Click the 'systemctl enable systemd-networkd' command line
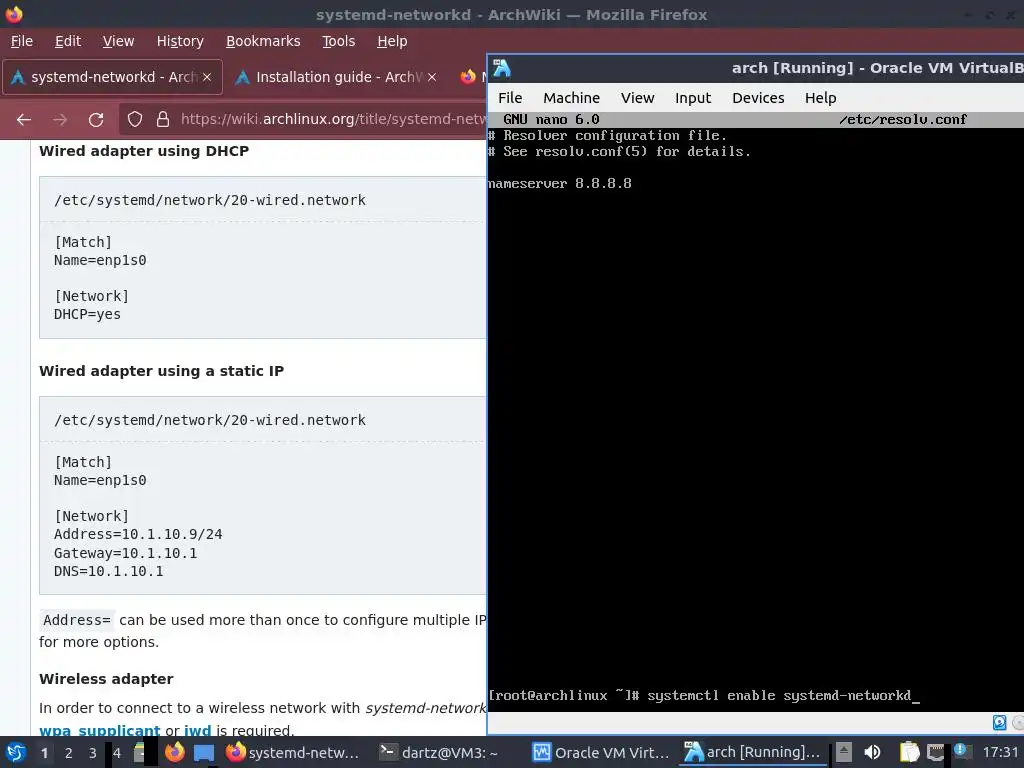 (x=778, y=696)
